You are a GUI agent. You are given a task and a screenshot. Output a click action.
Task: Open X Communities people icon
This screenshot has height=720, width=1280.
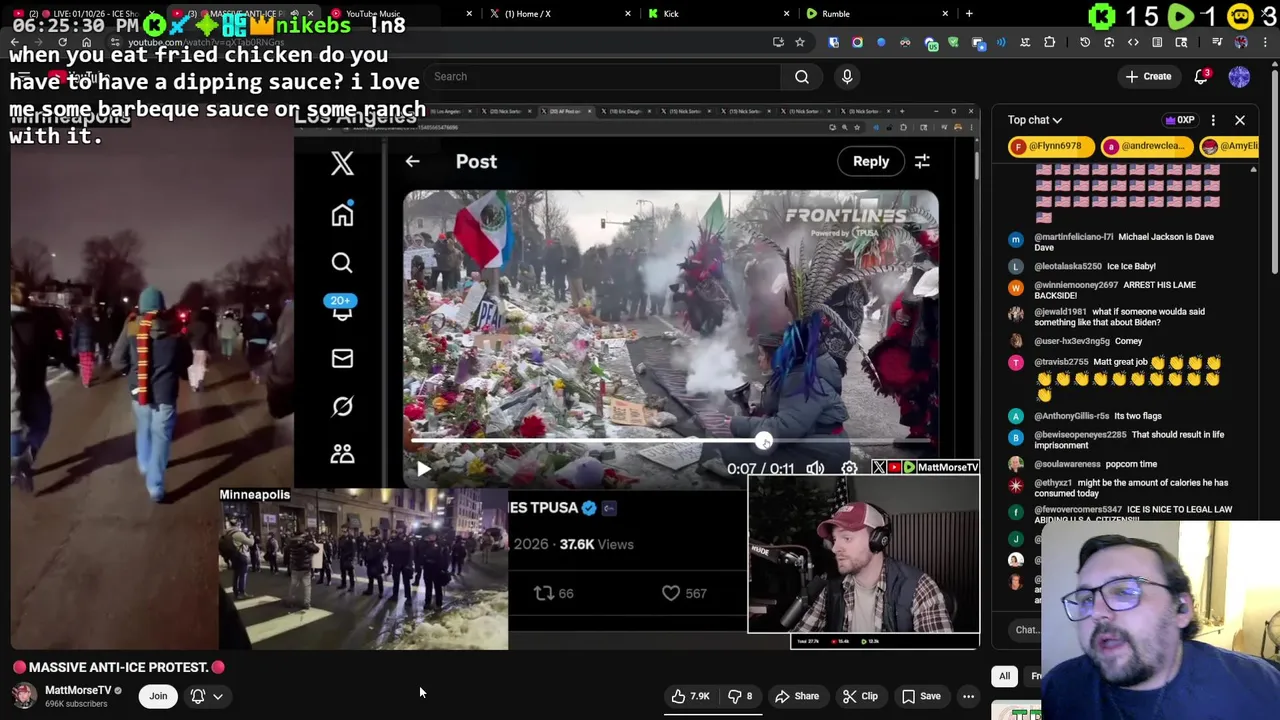(x=342, y=454)
